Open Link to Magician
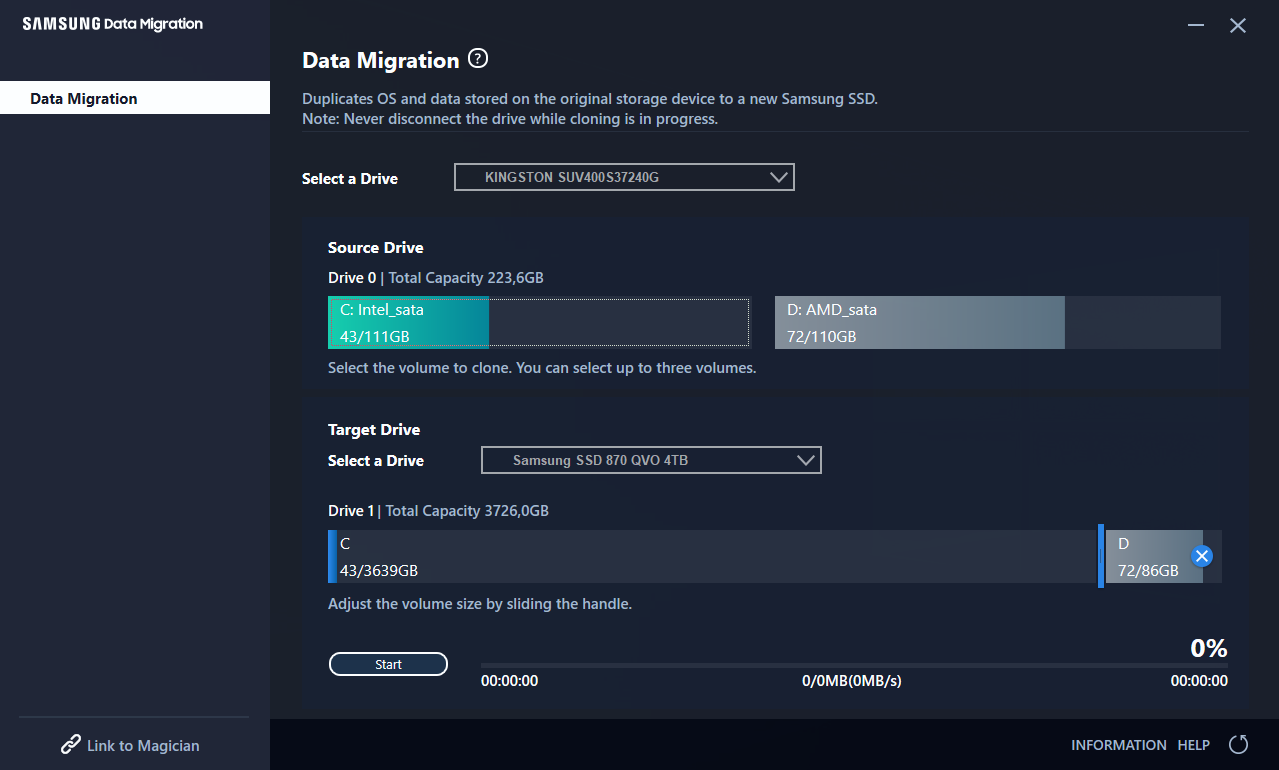 click(x=130, y=745)
